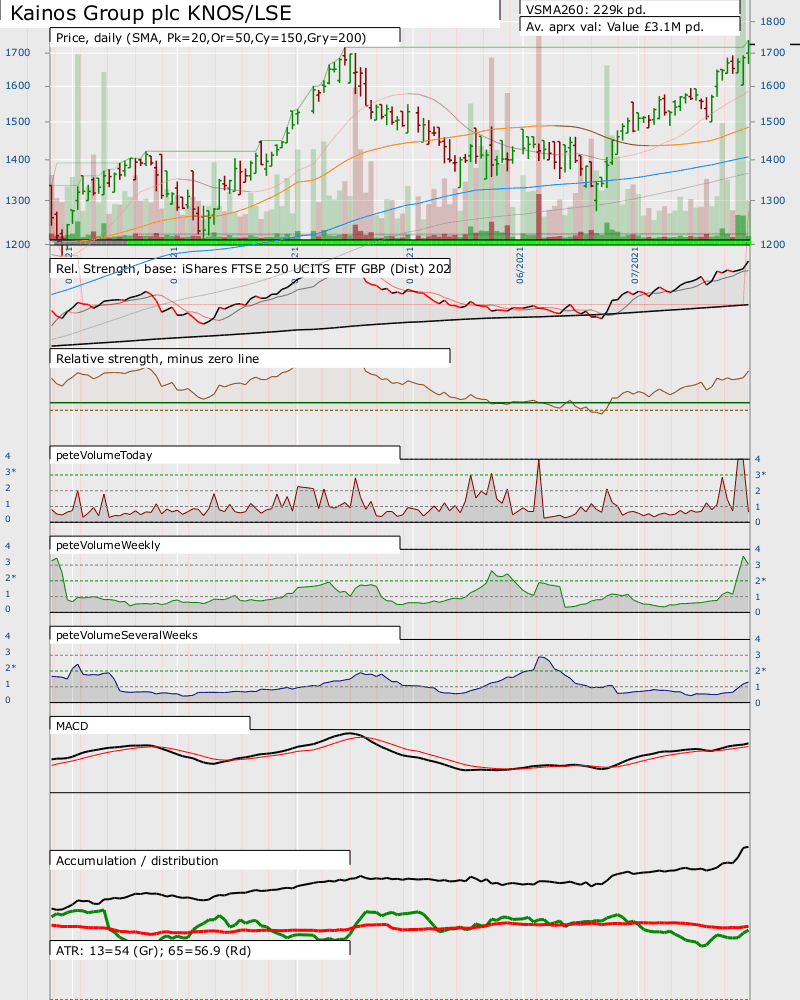
Task: Select 1300 on the right price axis
Action: tap(773, 200)
